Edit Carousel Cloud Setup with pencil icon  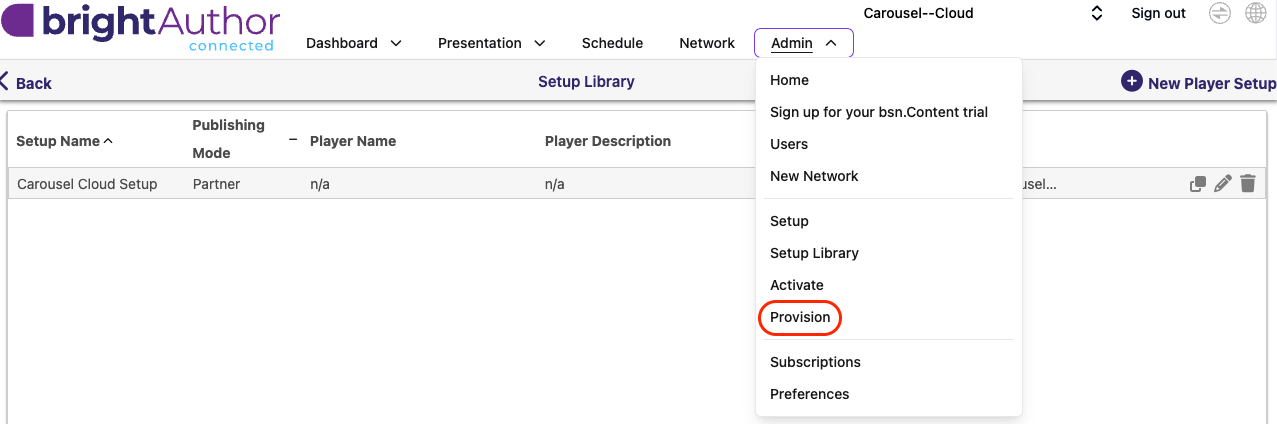(x=1222, y=184)
